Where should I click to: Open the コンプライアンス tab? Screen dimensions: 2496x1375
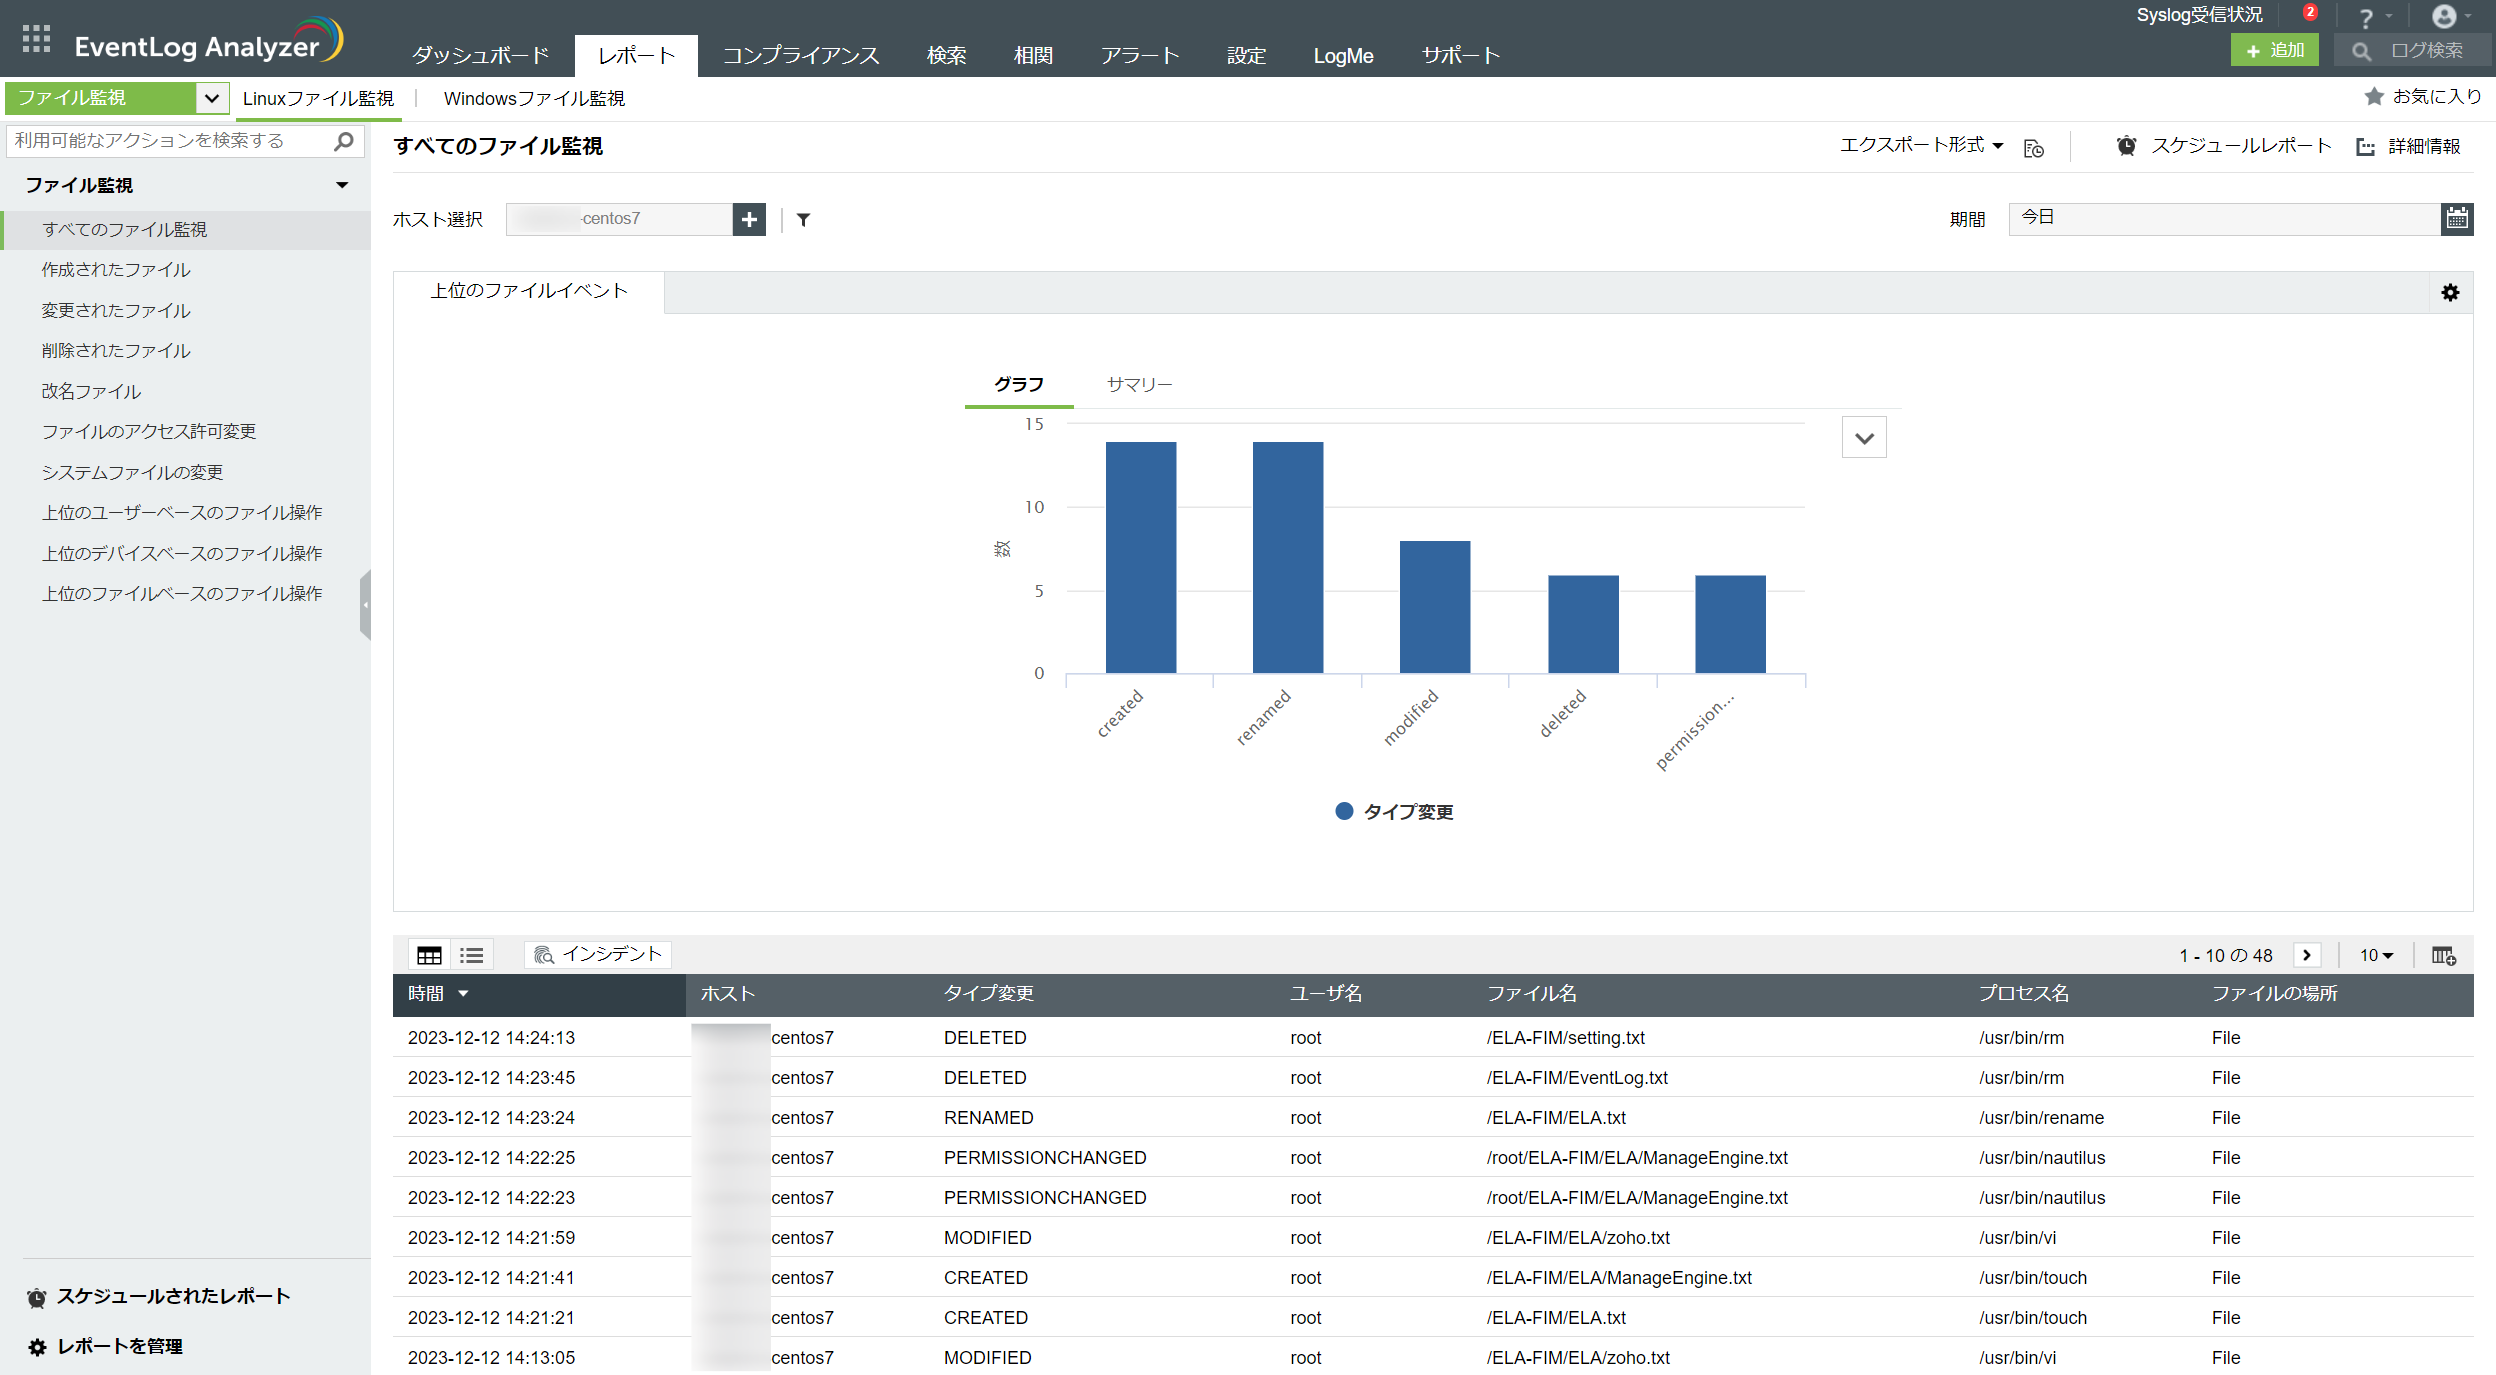point(801,56)
